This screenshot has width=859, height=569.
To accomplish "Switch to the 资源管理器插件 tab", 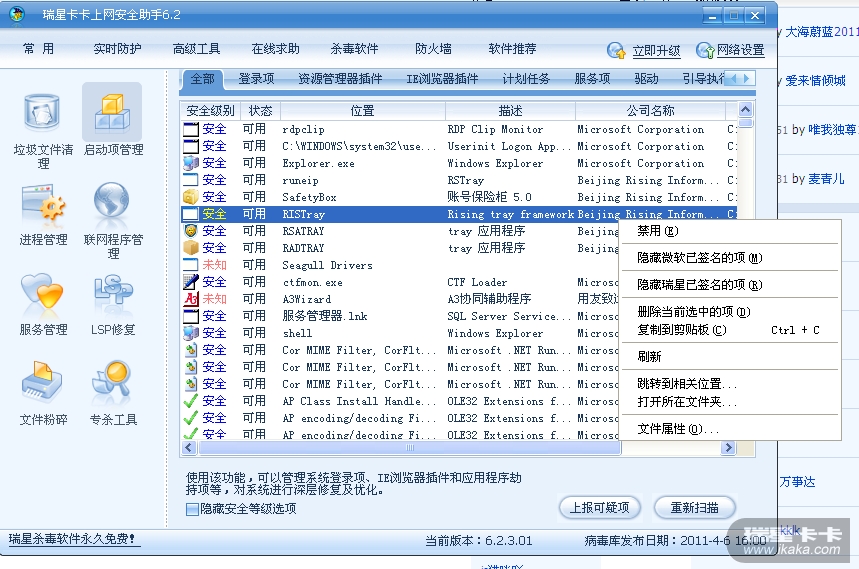I will (340, 79).
